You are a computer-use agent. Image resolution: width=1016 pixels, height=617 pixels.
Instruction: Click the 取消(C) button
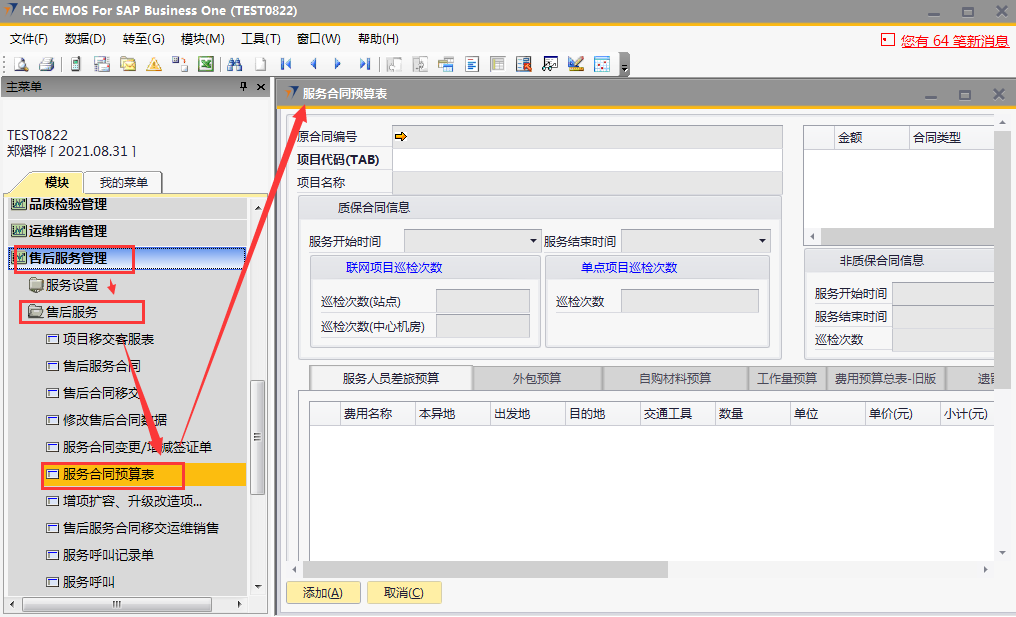[x=403, y=593]
